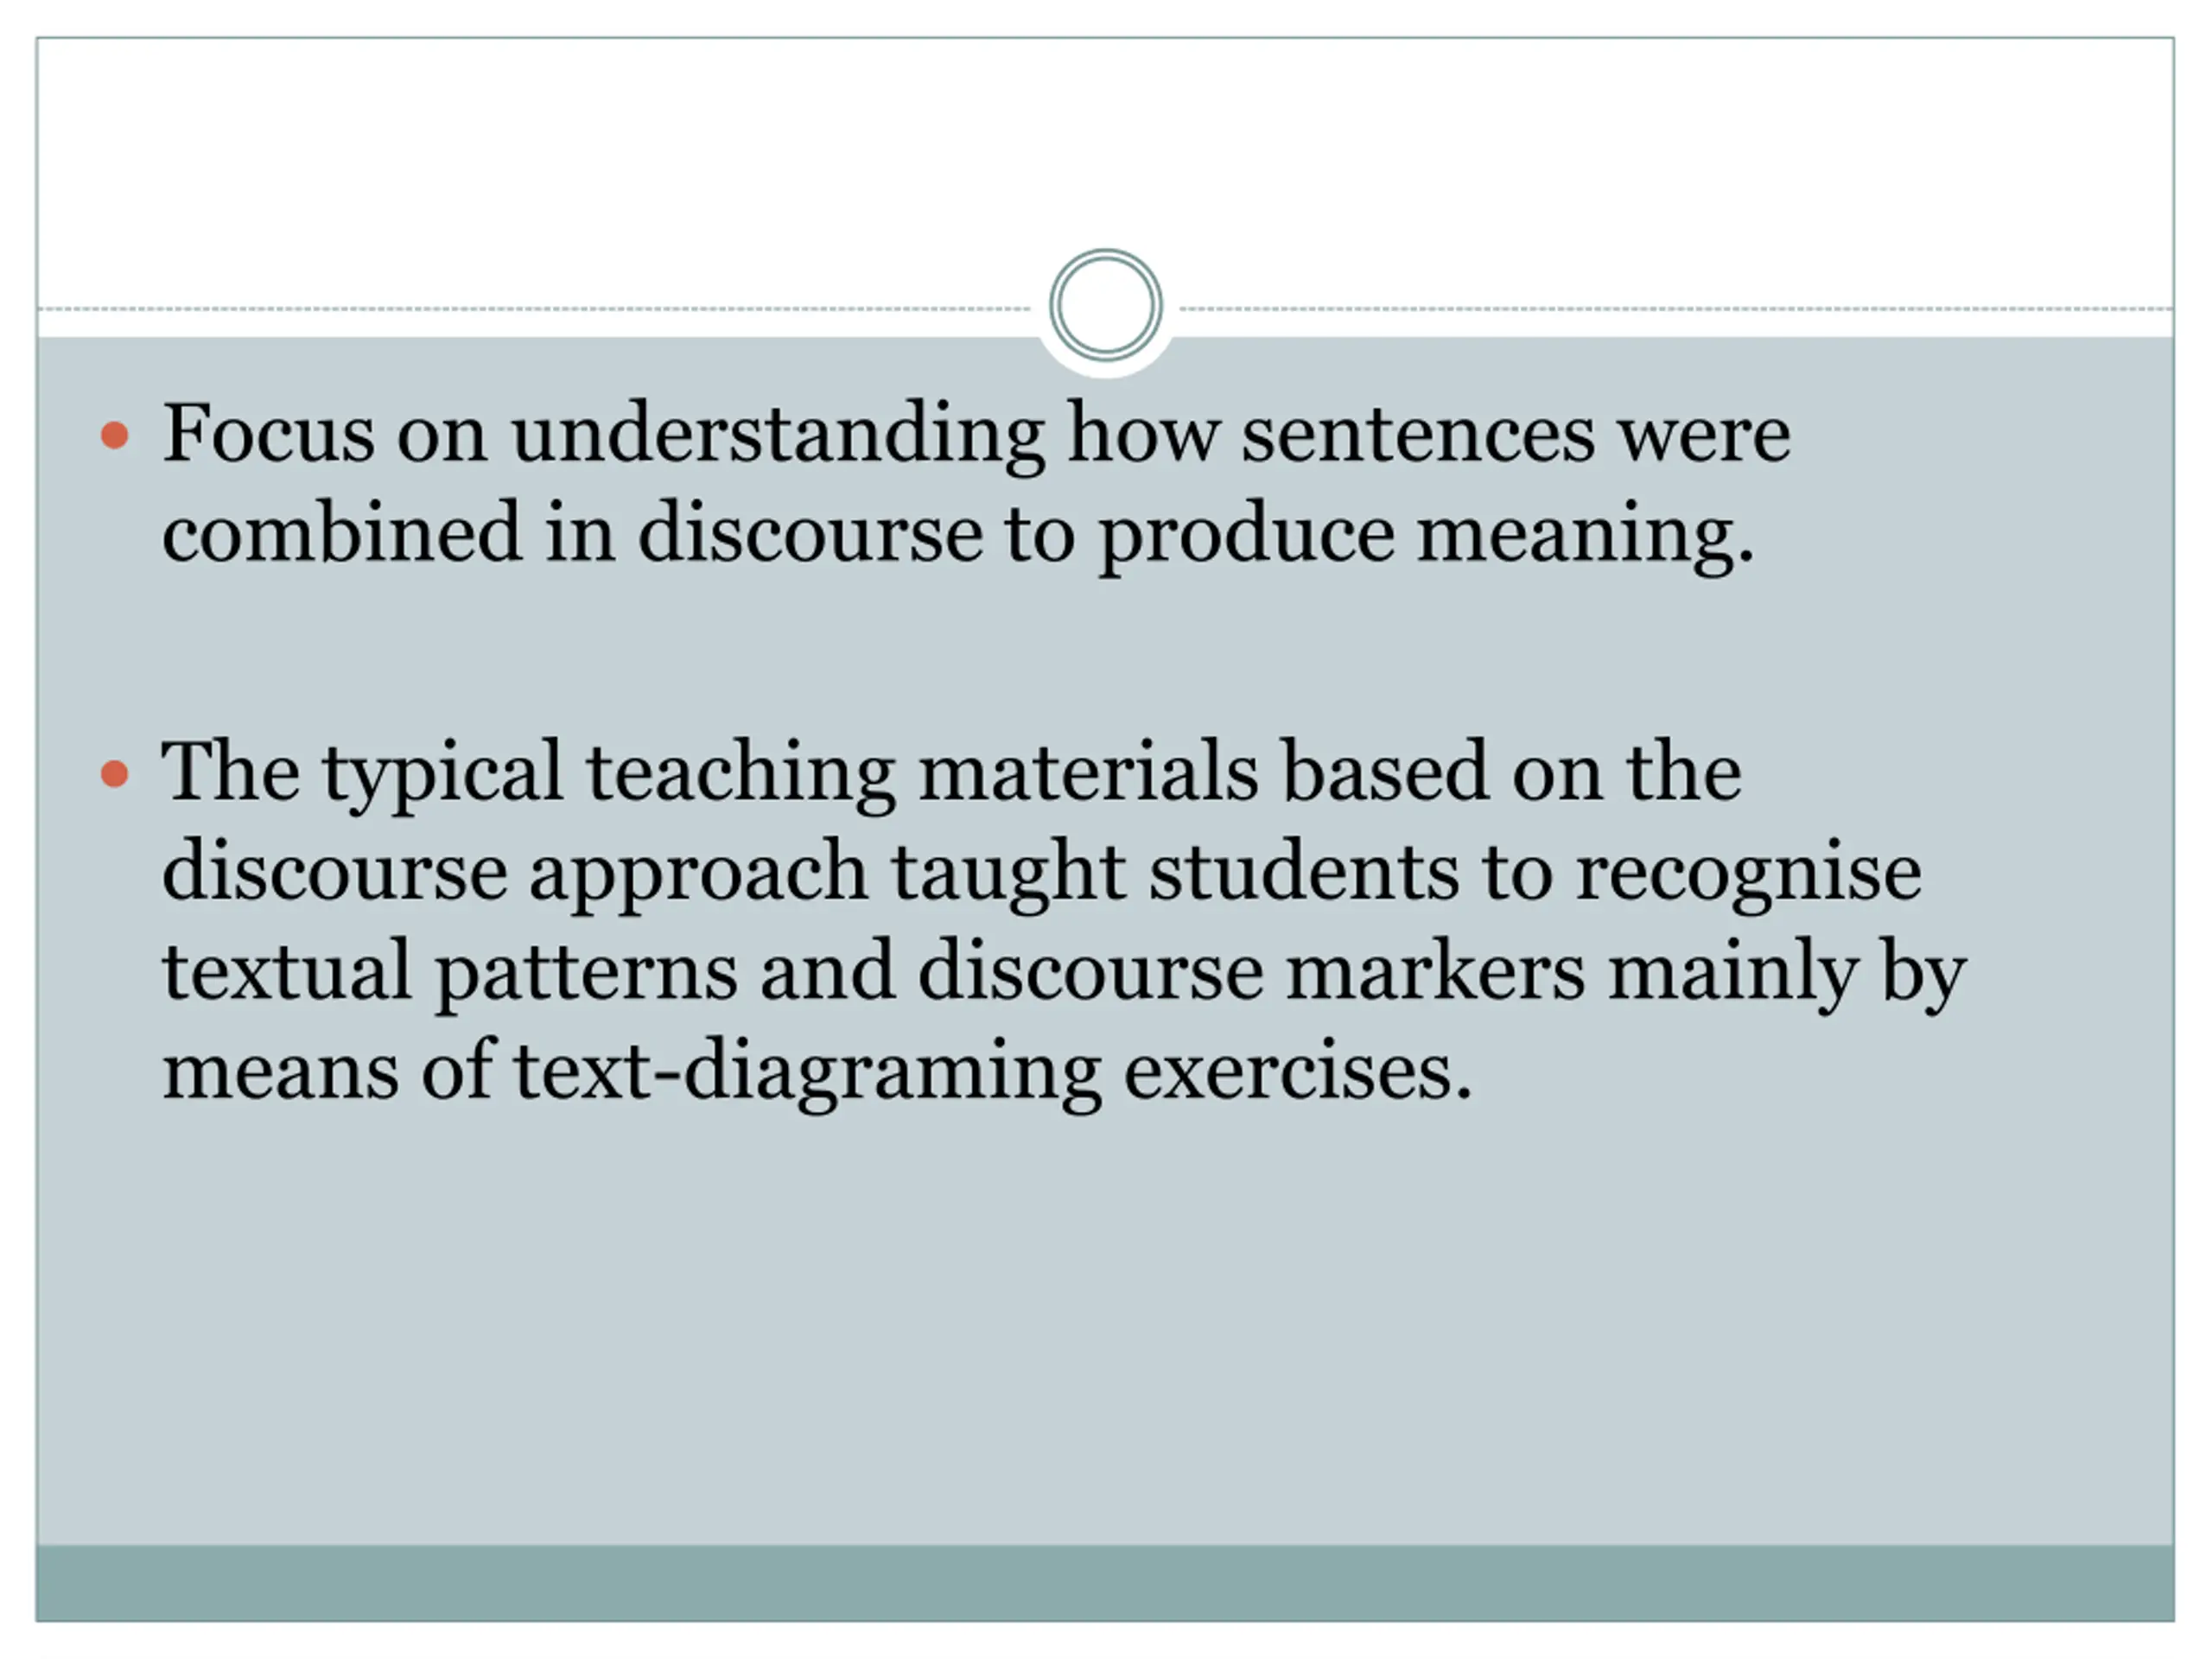Click the first orange bullet point
This screenshot has width=2212, height=1659.
pos(115,435)
